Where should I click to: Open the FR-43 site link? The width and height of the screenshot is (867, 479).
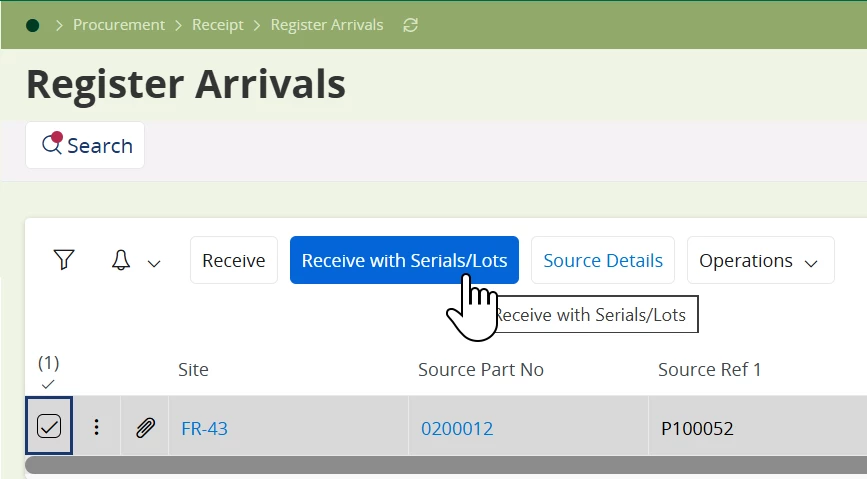coord(204,428)
